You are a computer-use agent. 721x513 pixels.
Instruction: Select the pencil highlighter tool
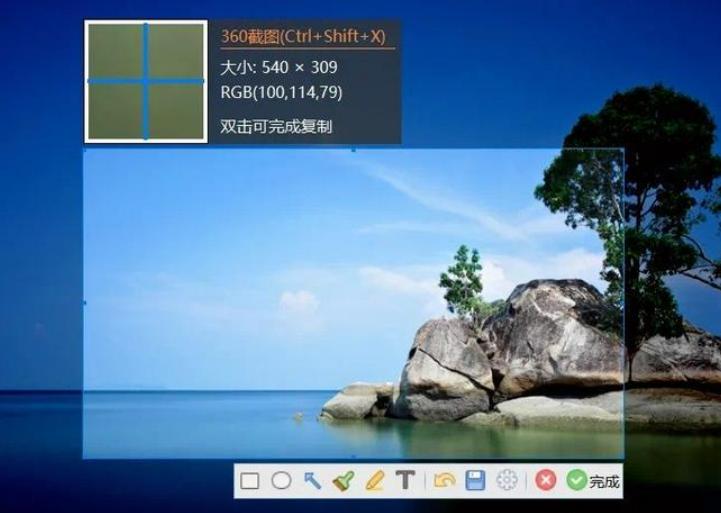[x=374, y=481]
